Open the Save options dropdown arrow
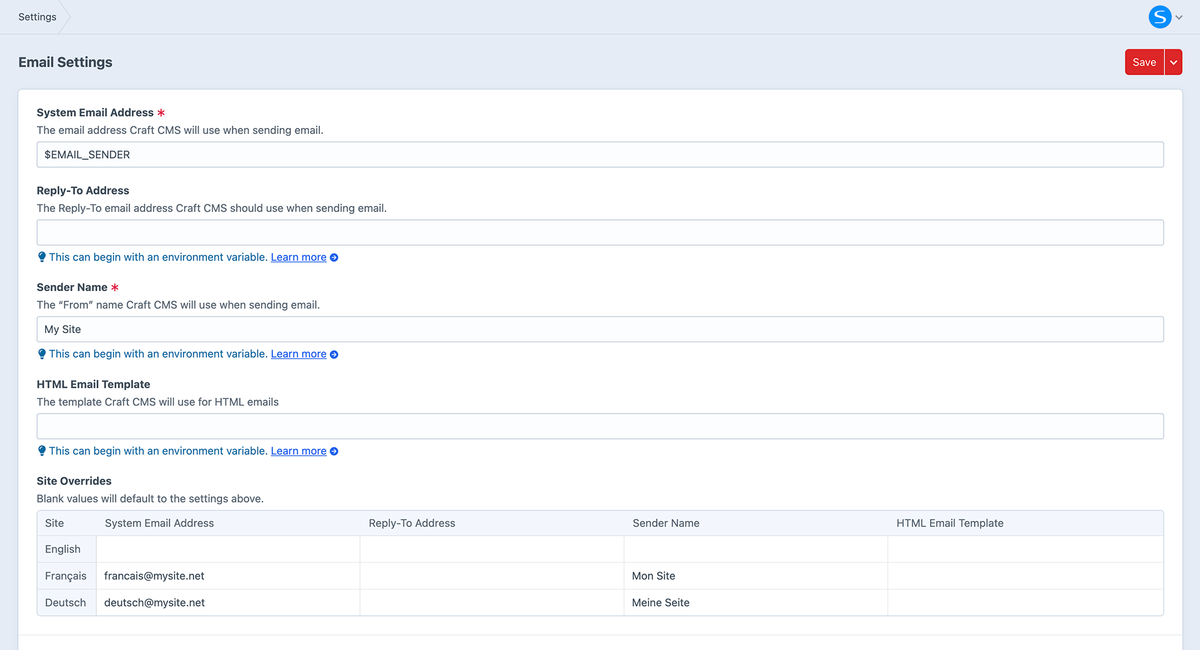 point(1174,62)
